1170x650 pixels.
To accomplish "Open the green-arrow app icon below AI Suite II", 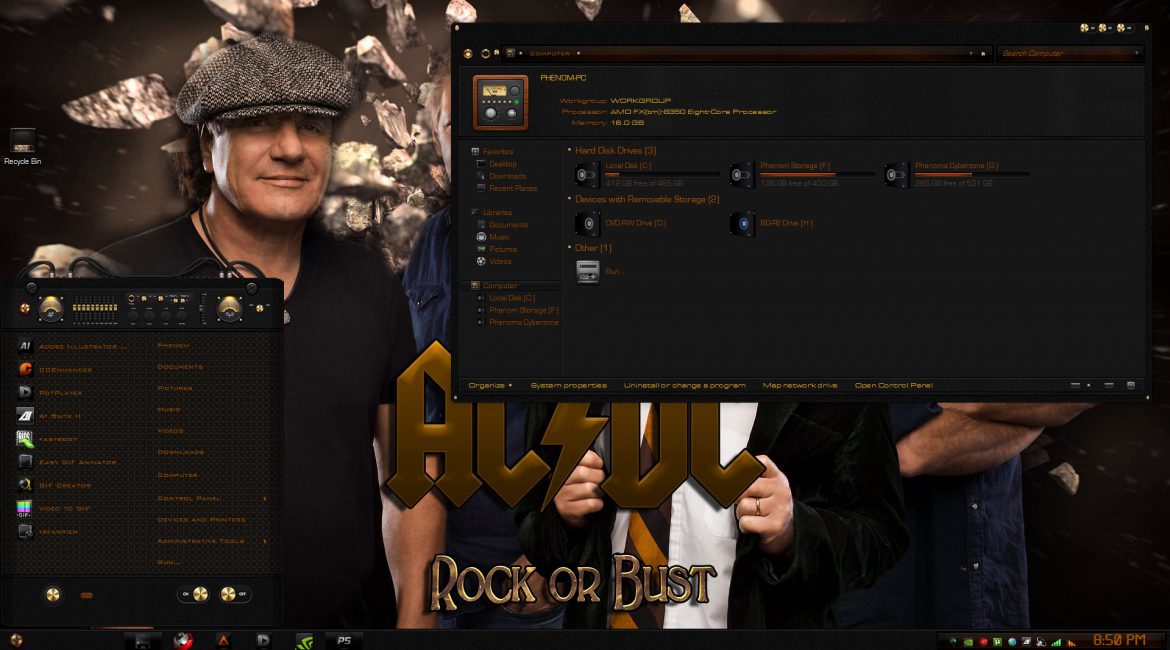I will tap(25, 439).
